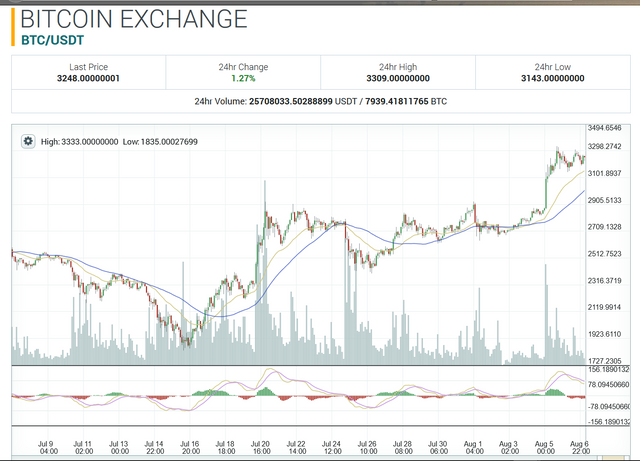Click the 2905.5133 price axis label

604,200
